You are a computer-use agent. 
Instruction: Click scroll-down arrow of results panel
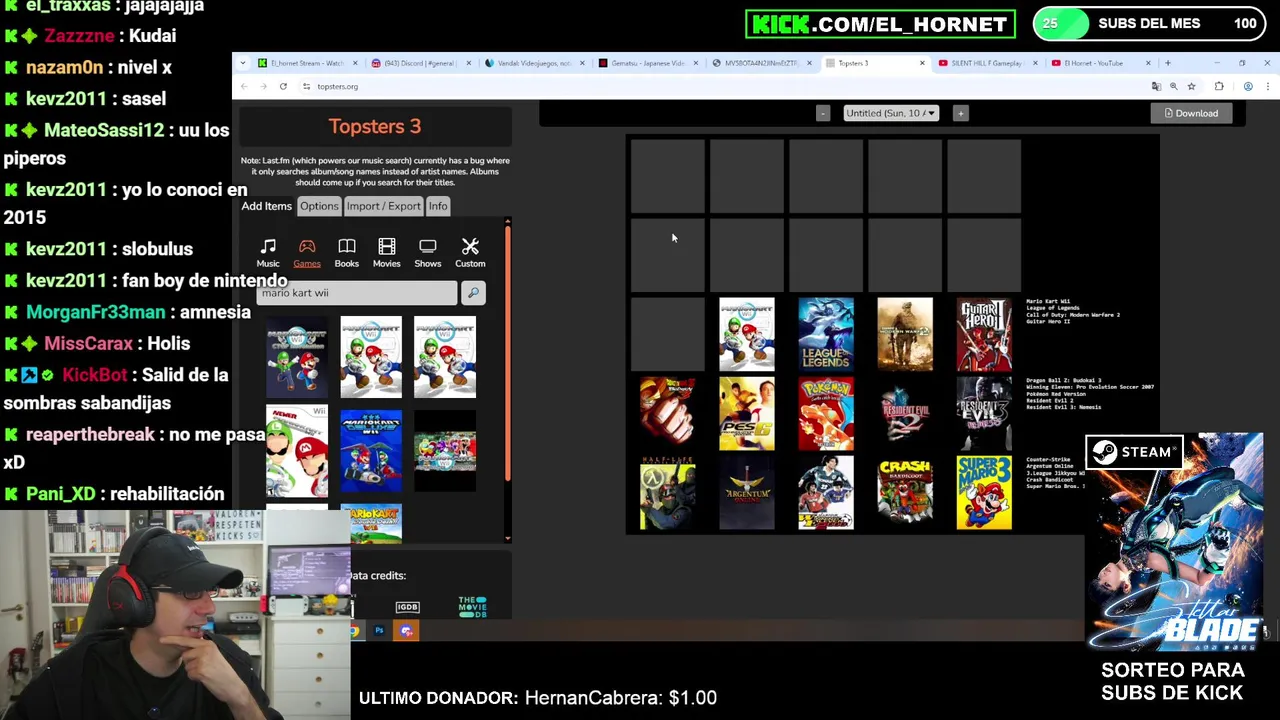[x=508, y=539]
